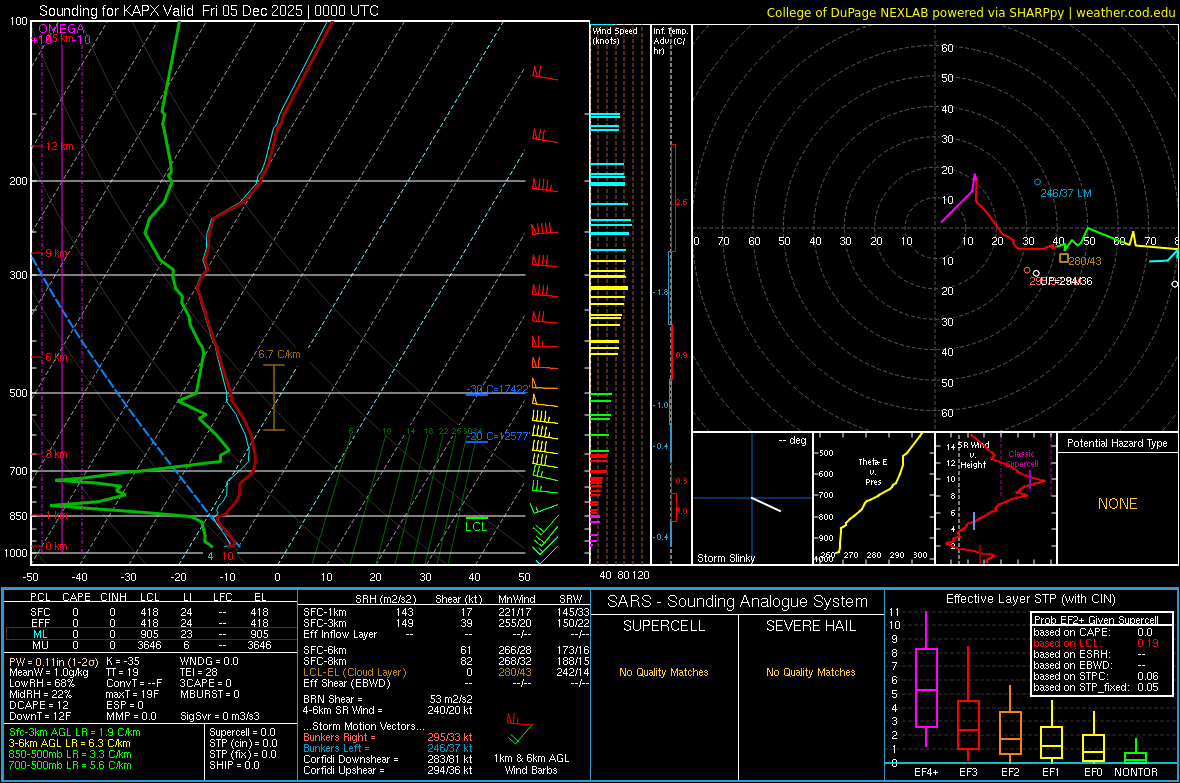Click the '6.7 C/km' lapse rate label
The height and width of the screenshot is (783, 1180).
click(279, 355)
